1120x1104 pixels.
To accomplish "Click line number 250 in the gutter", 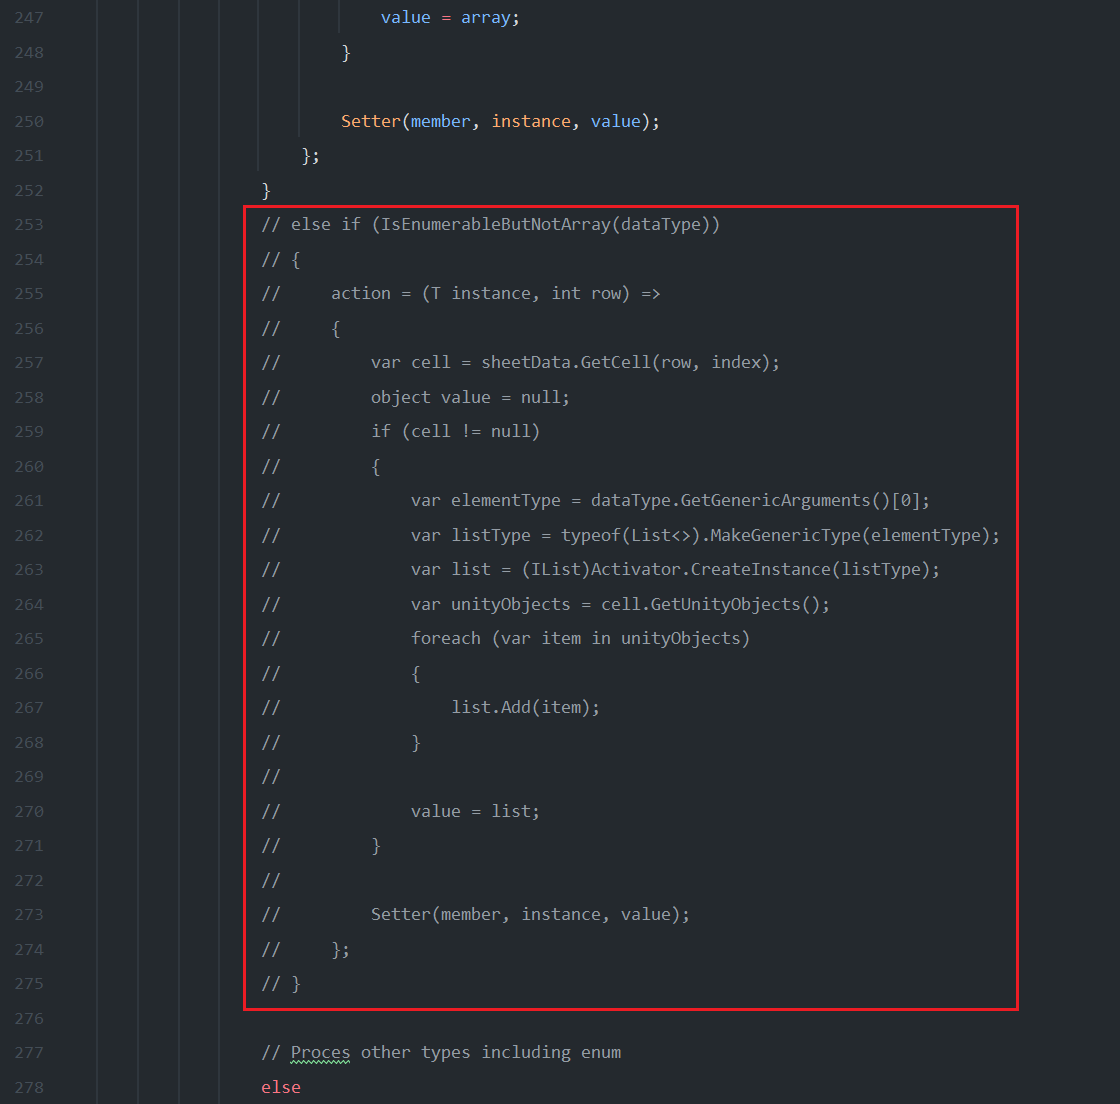I will (29, 121).
